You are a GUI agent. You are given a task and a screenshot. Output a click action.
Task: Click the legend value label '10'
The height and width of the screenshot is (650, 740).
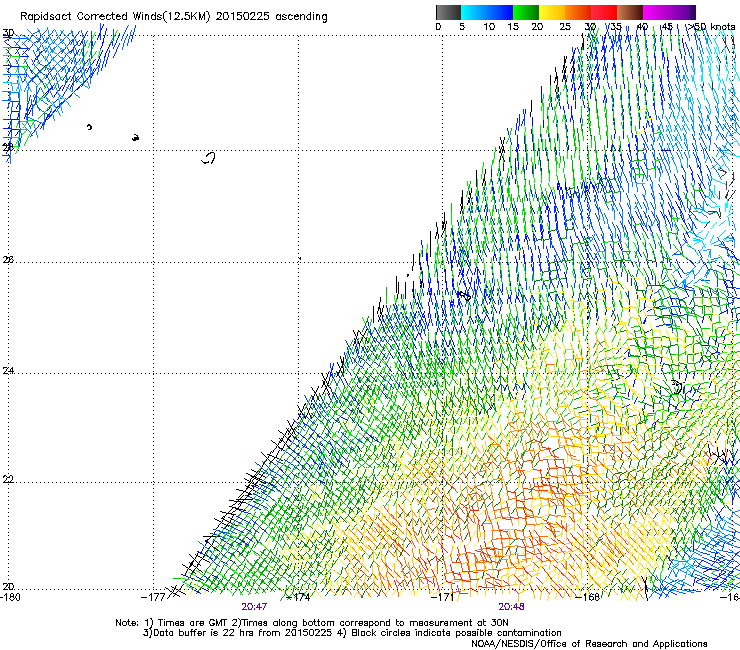(489, 27)
